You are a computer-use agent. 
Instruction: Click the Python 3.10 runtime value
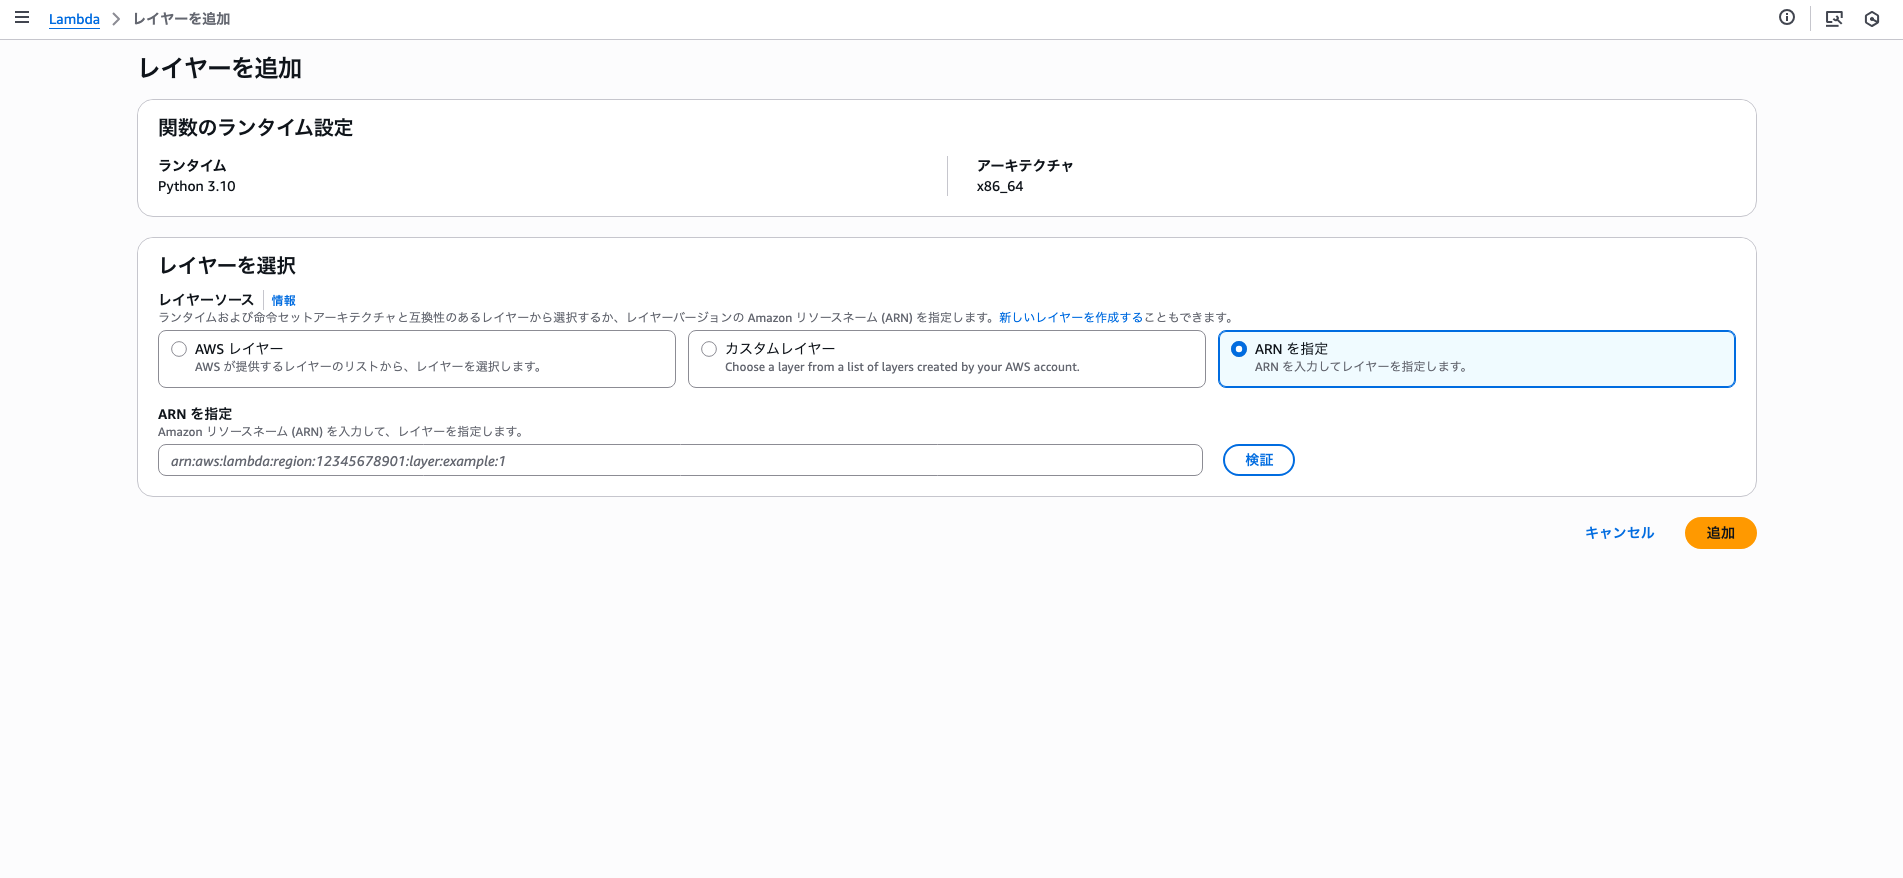tap(197, 187)
